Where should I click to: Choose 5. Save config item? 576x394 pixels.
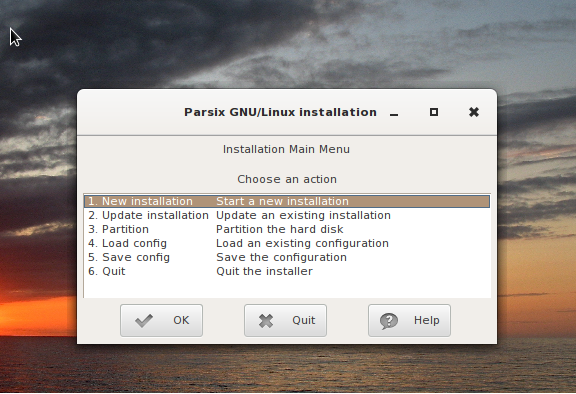(x=287, y=257)
